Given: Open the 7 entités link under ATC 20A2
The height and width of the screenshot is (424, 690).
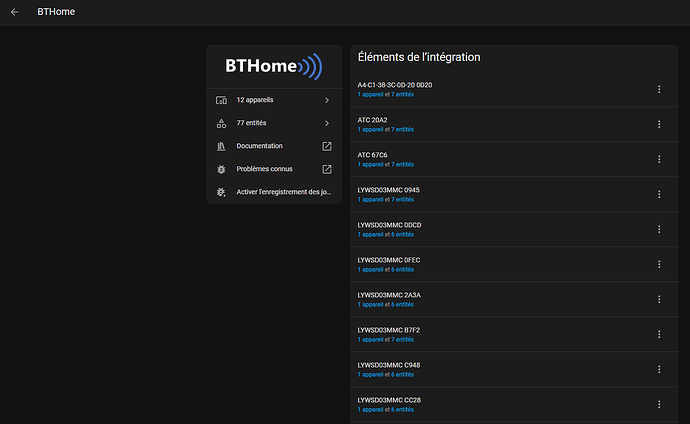Looking at the screenshot, I should point(403,130).
